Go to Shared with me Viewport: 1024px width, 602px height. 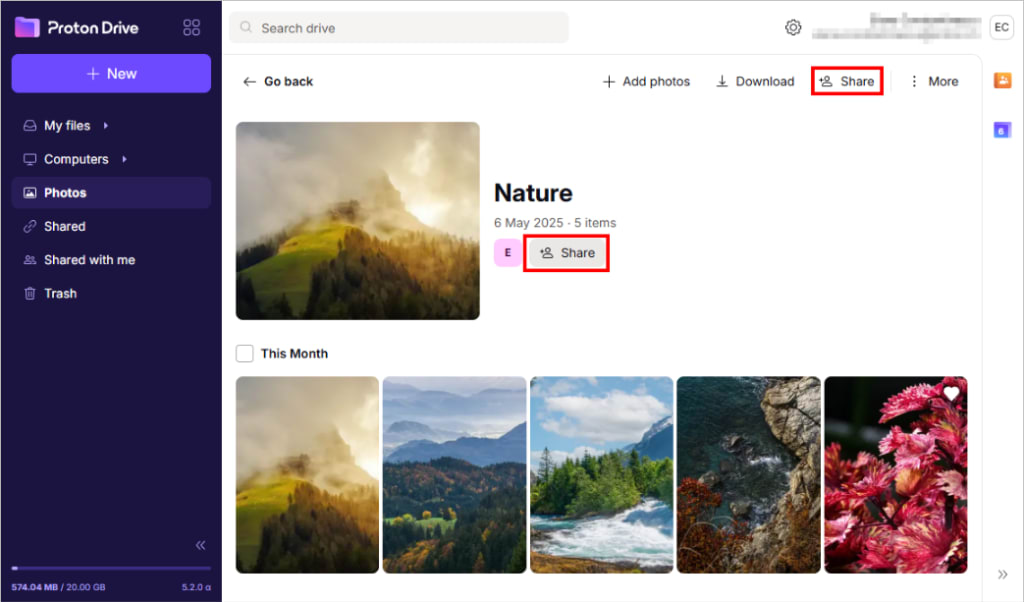89,259
